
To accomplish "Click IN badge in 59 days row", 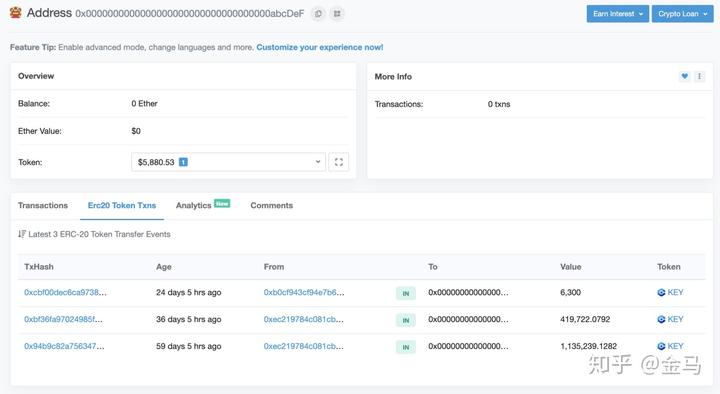I will pyautogui.click(x=406, y=347).
